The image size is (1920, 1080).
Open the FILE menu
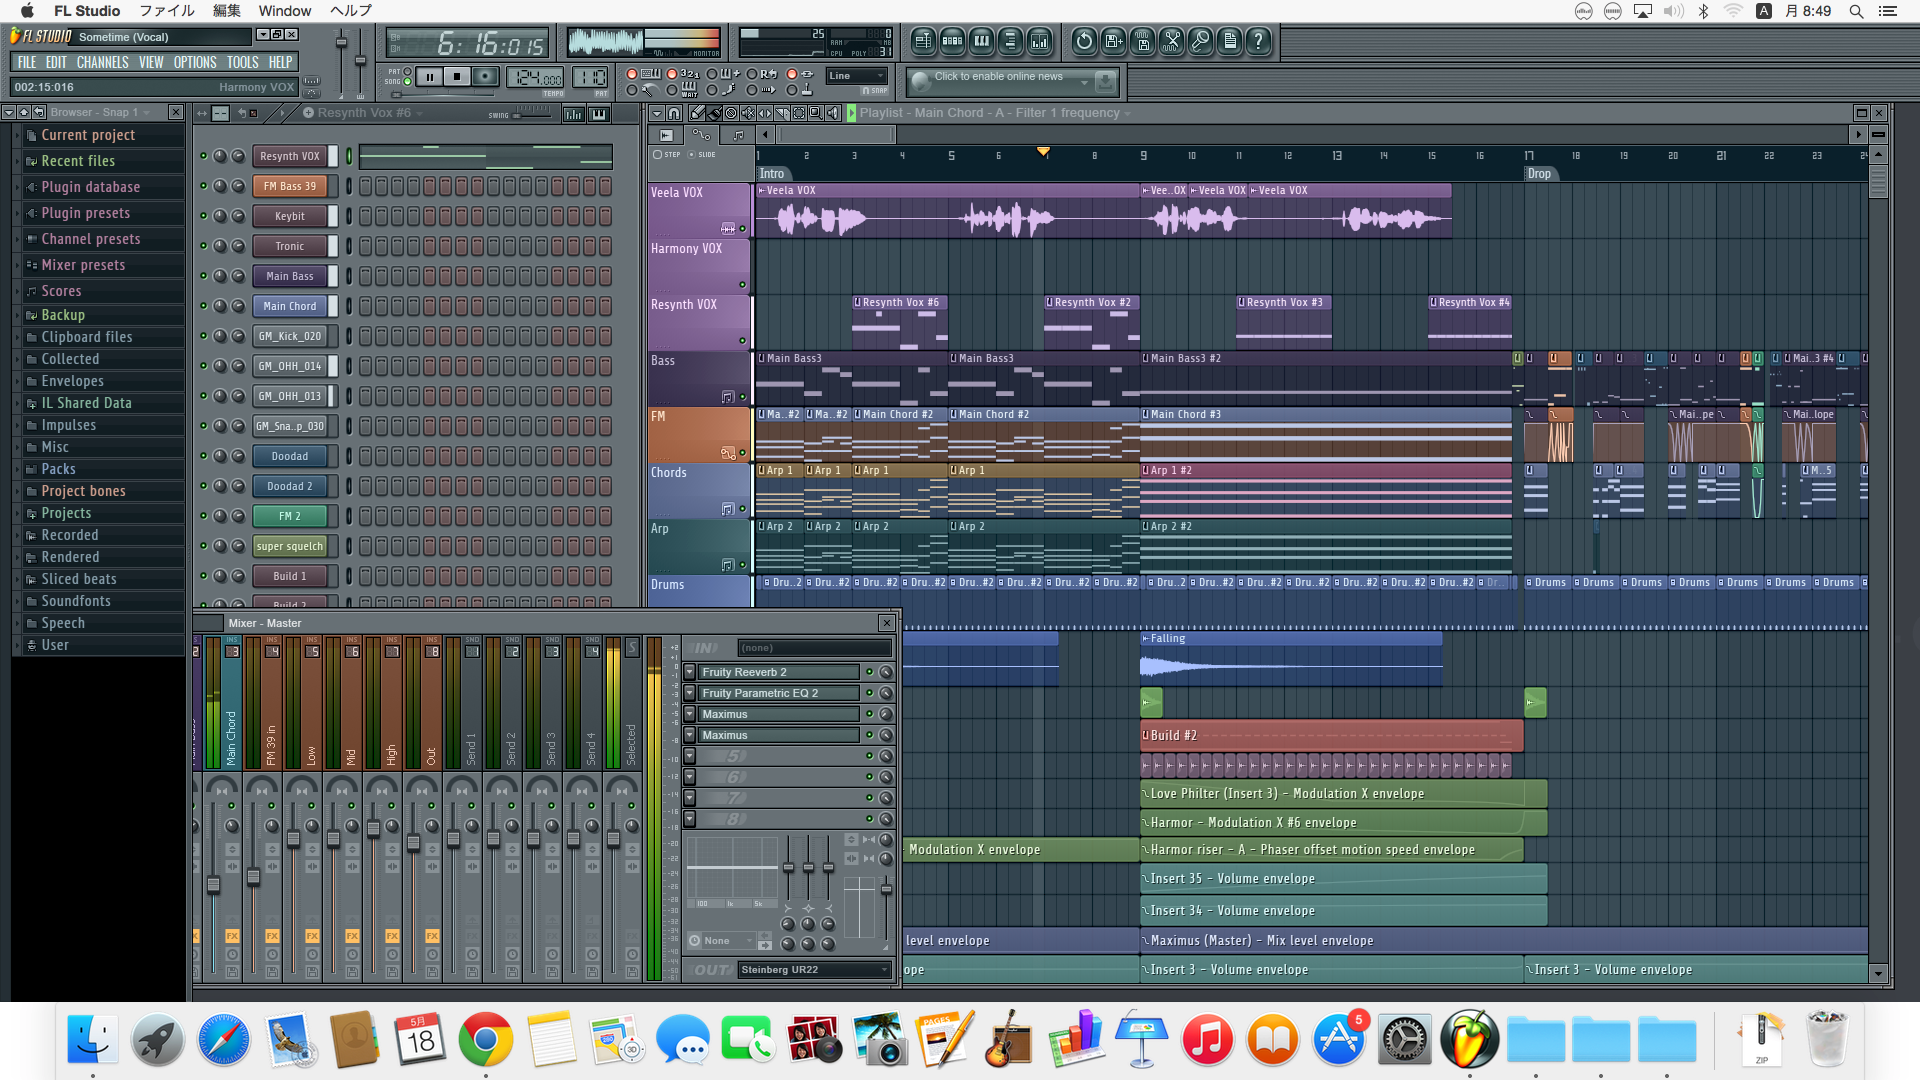27,62
